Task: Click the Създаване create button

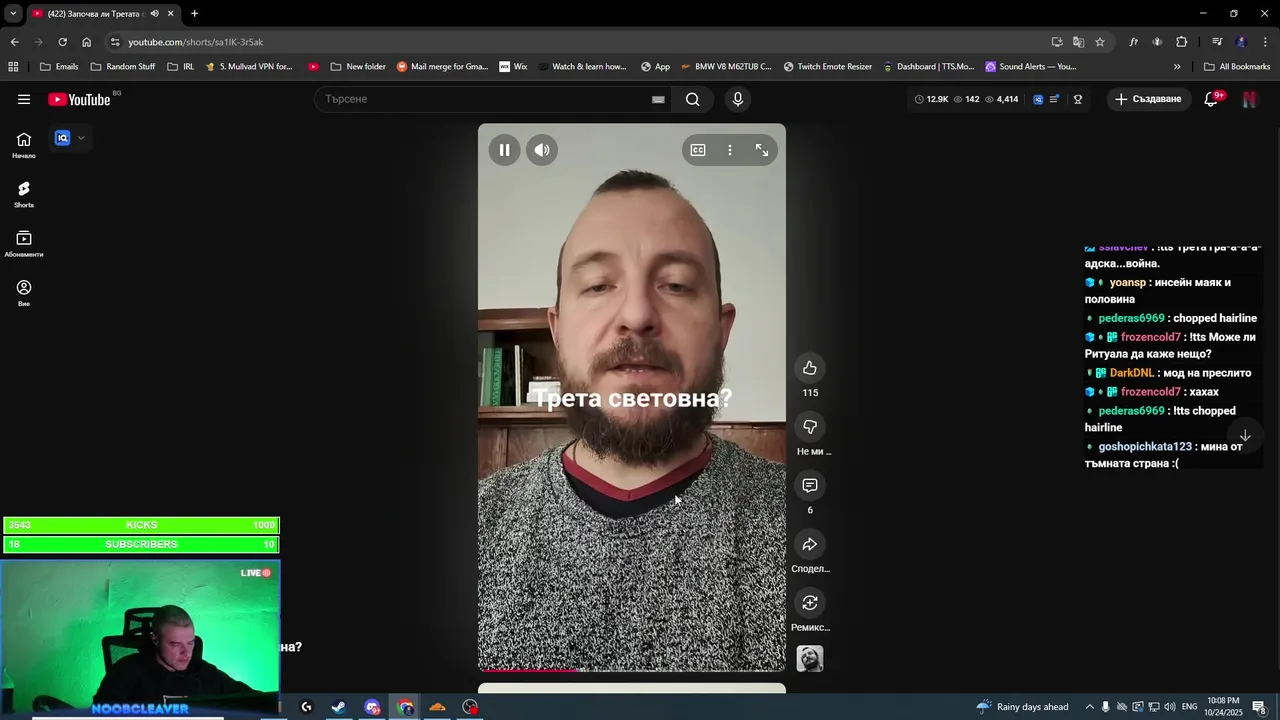Action: (x=1148, y=99)
